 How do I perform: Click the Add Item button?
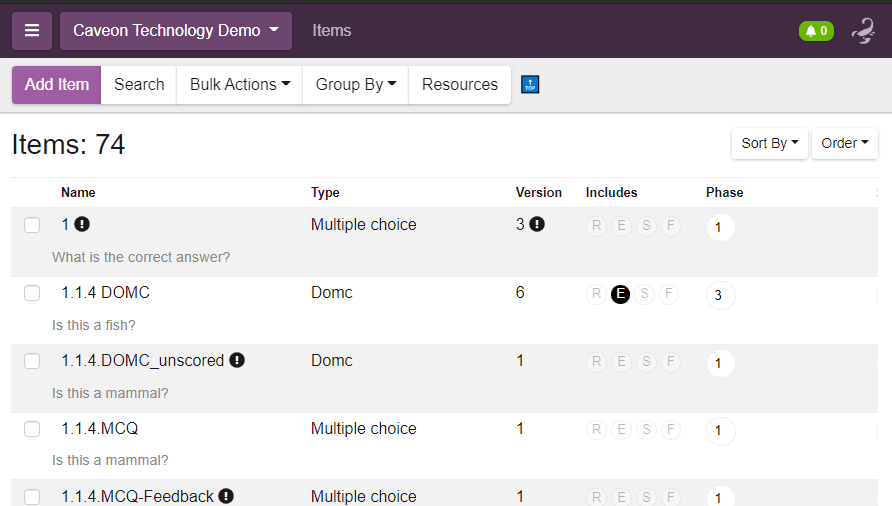(x=57, y=85)
